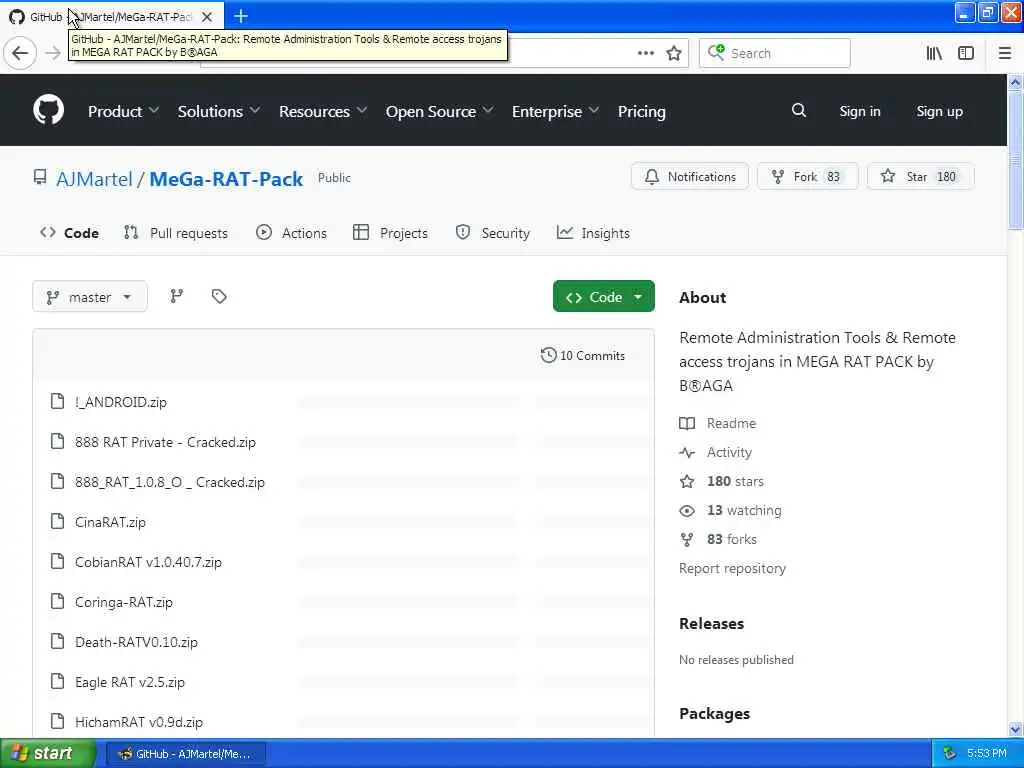The height and width of the screenshot is (768, 1024).
Task: Open the Death-RATV0.10.zip file
Action: (136, 642)
